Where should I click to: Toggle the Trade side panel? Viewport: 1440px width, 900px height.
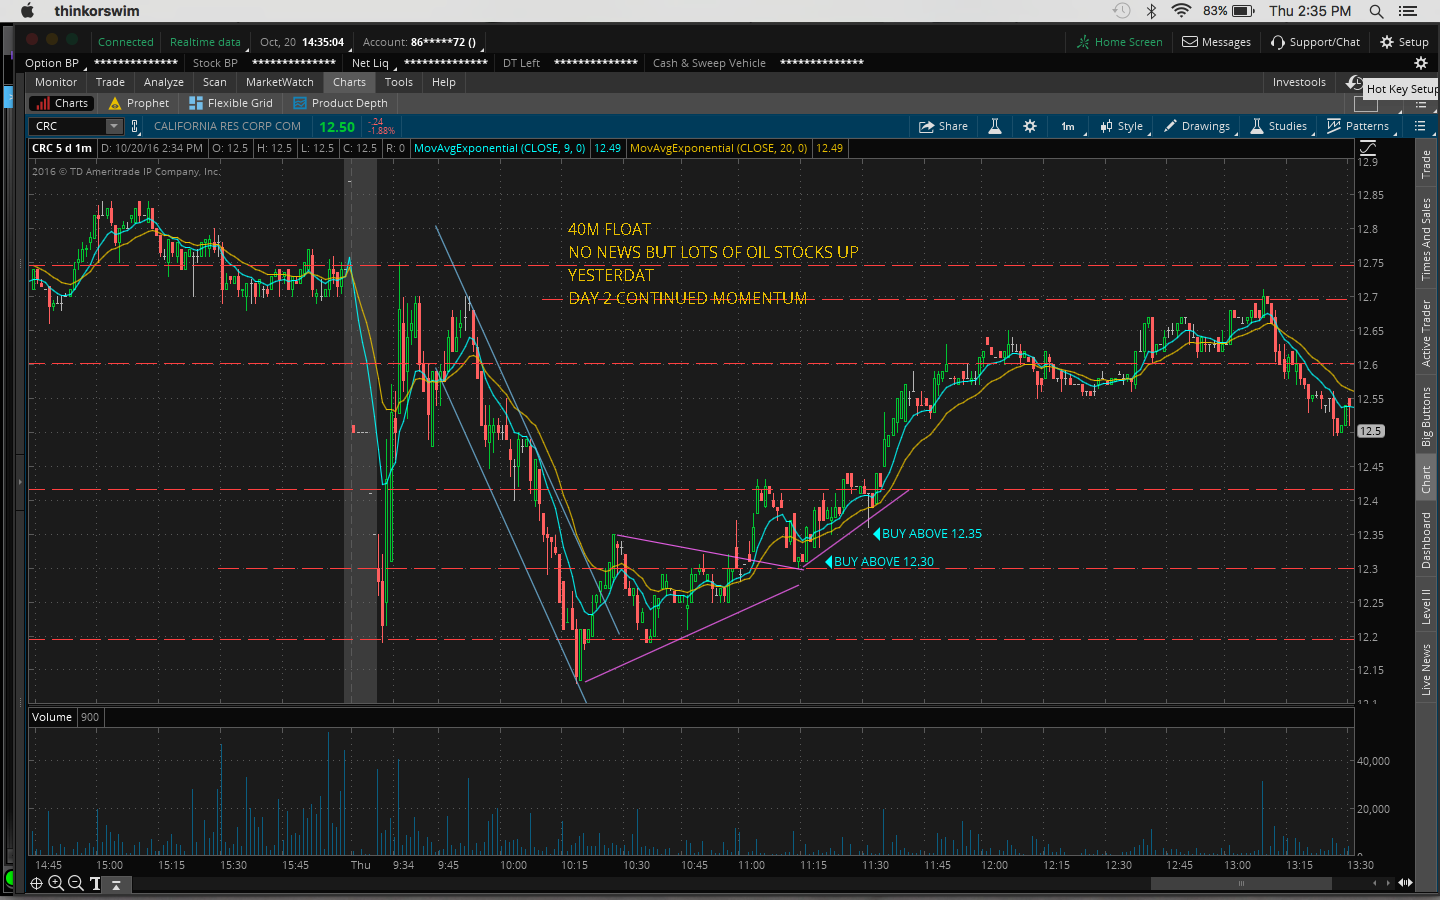point(1426,164)
